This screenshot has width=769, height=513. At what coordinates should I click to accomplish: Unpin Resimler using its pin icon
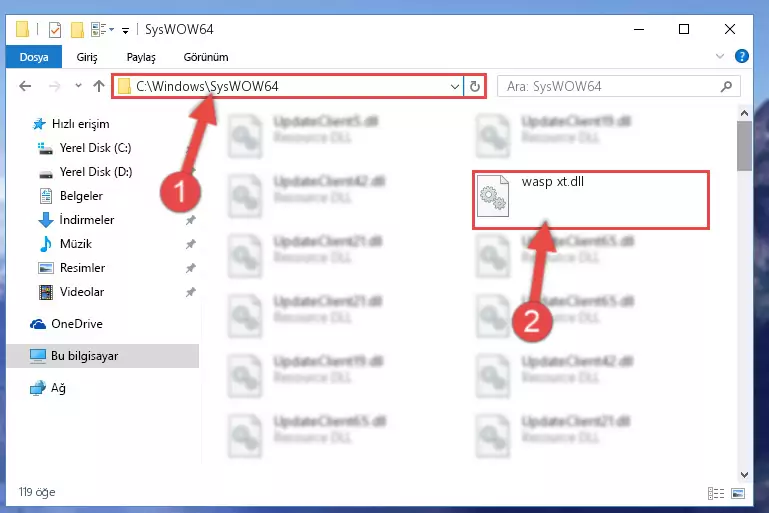tap(190, 268)
